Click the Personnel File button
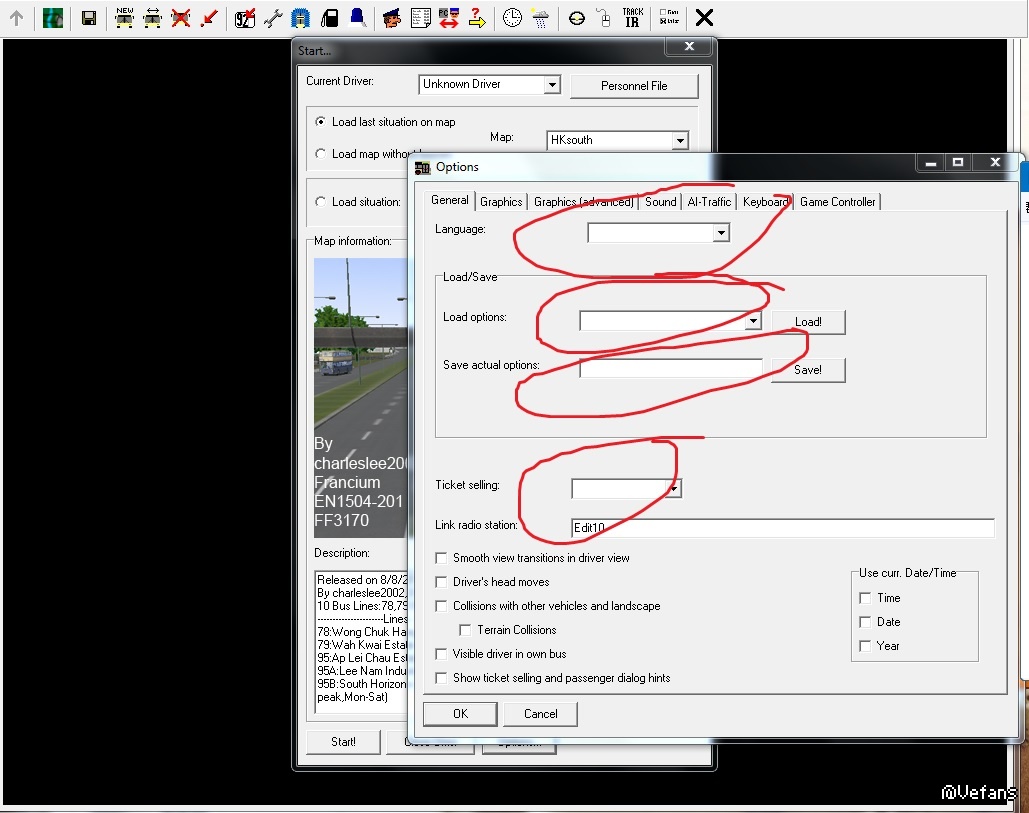Screen dimensions: 1029x813 [634, 86]
